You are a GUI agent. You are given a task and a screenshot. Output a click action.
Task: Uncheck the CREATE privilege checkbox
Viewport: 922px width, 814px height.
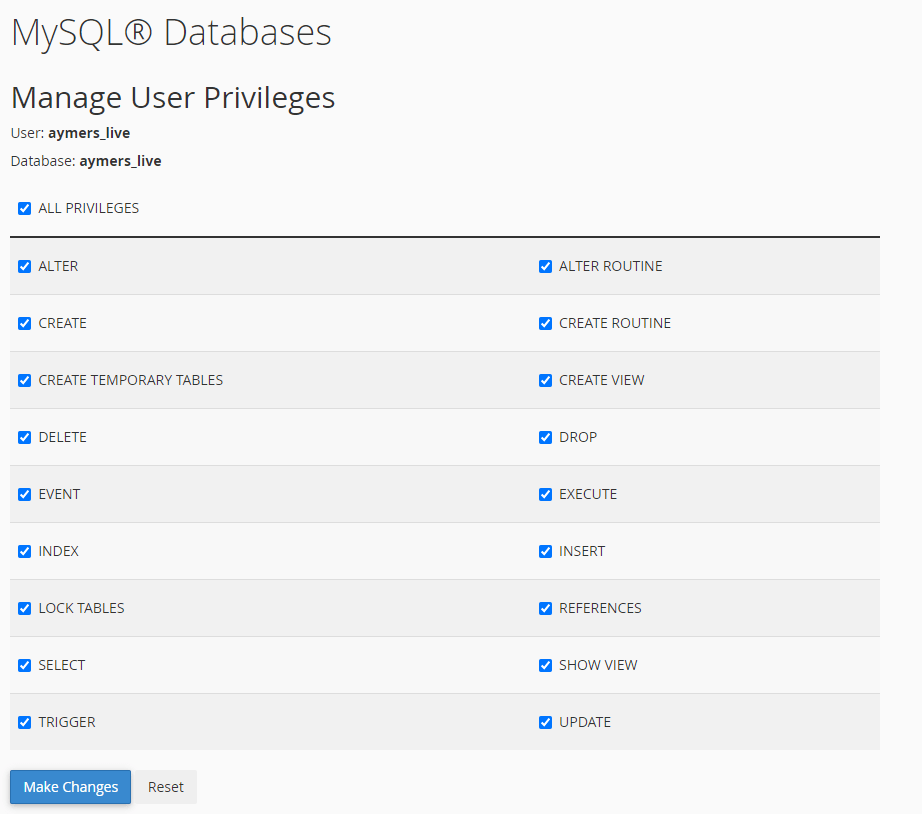25,324
